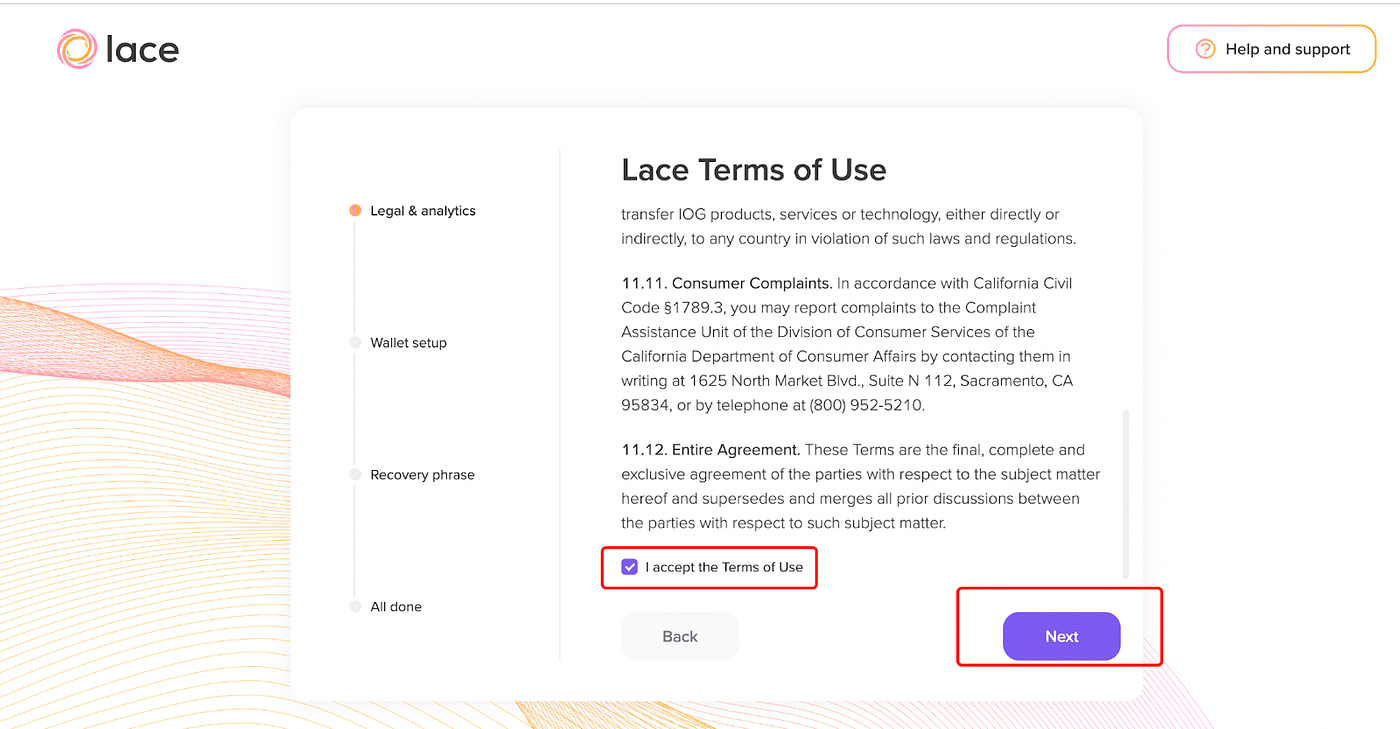Select the Legal & analytics step label

(x=423, y=211)
